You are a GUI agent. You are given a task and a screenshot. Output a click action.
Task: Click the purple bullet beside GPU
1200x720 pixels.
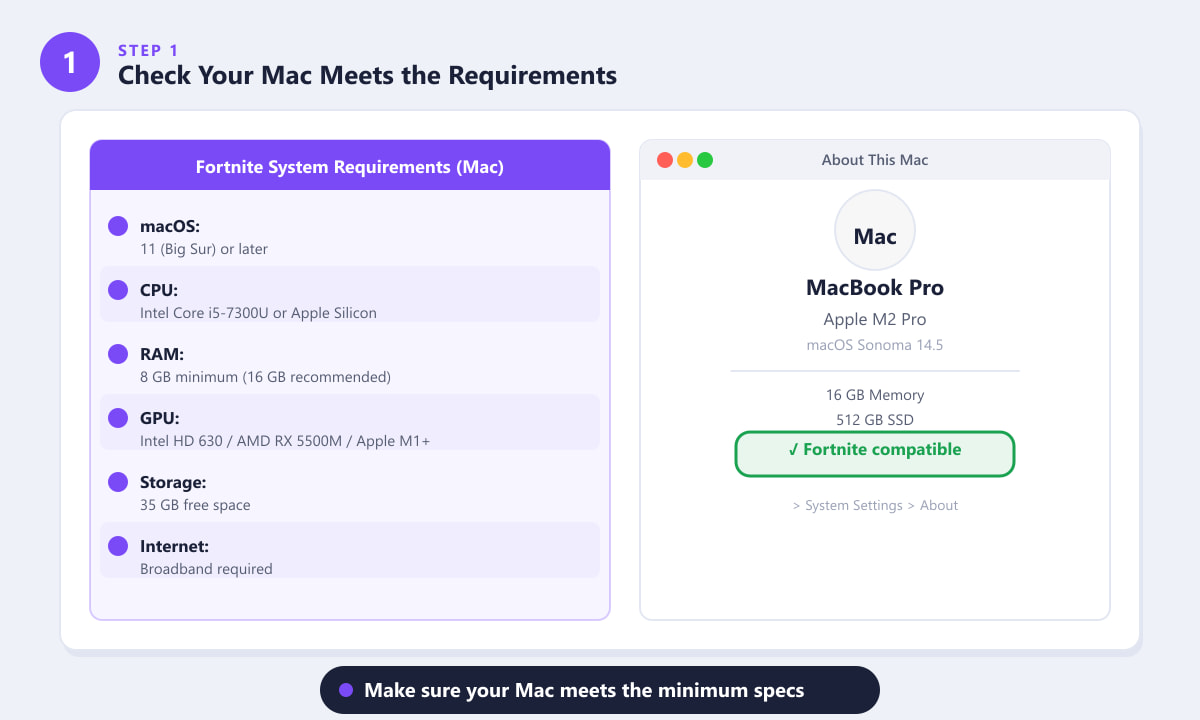(118, 418)
